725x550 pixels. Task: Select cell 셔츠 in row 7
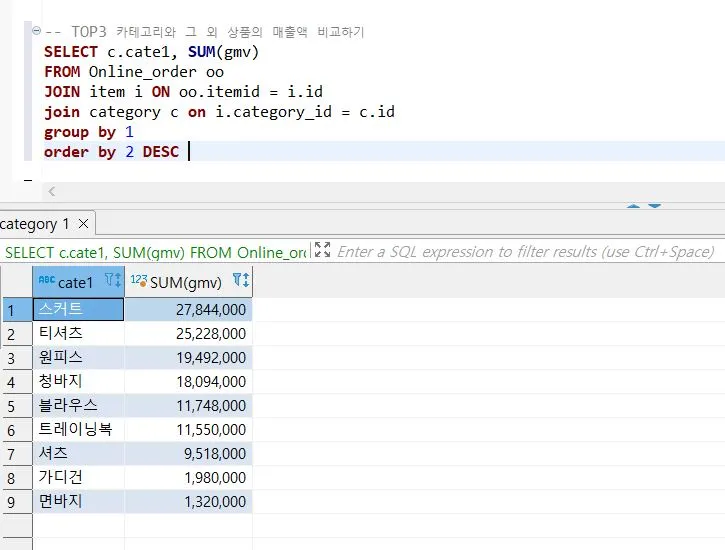(x=78, y=453)
